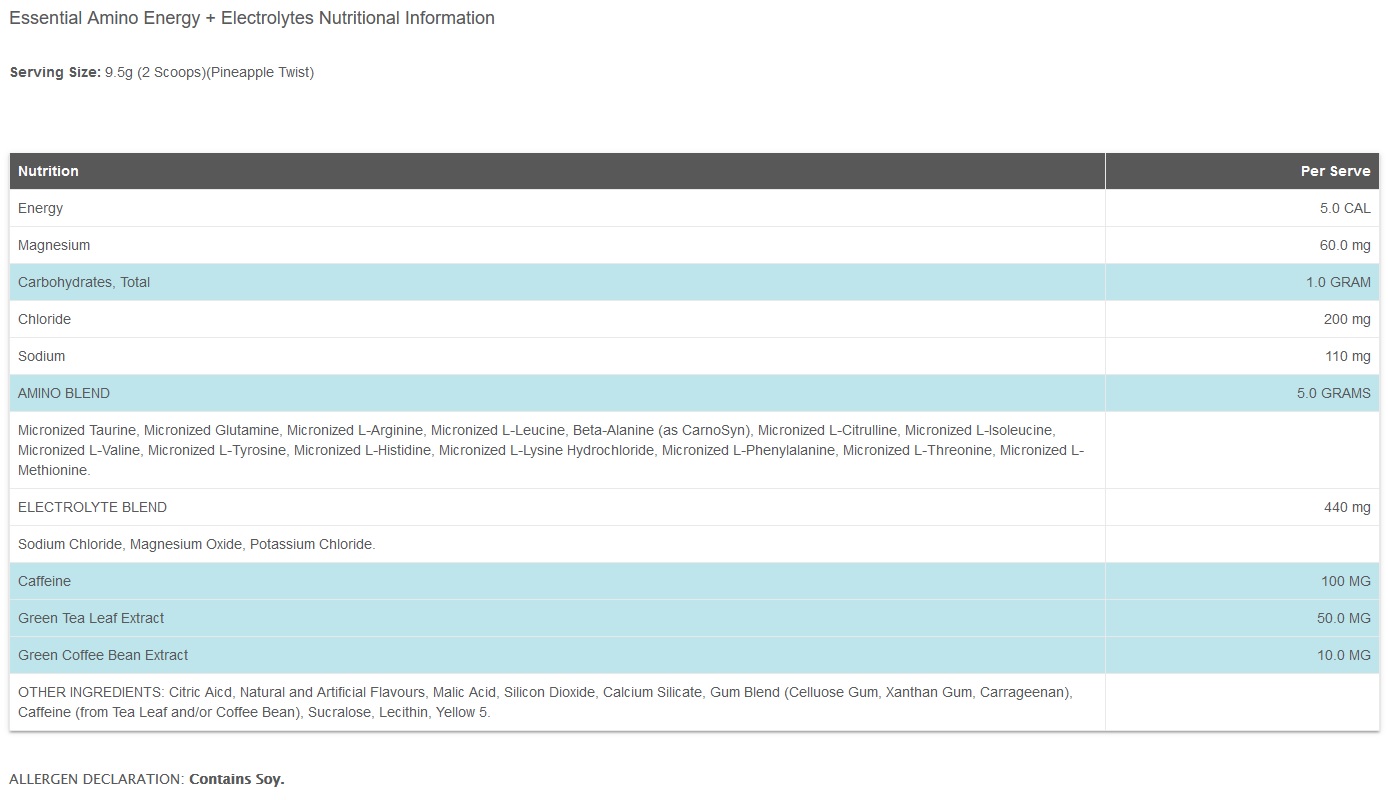Click the Green Coffee Bean Extract label
The image size is (1388, 800).
[103, 655]
